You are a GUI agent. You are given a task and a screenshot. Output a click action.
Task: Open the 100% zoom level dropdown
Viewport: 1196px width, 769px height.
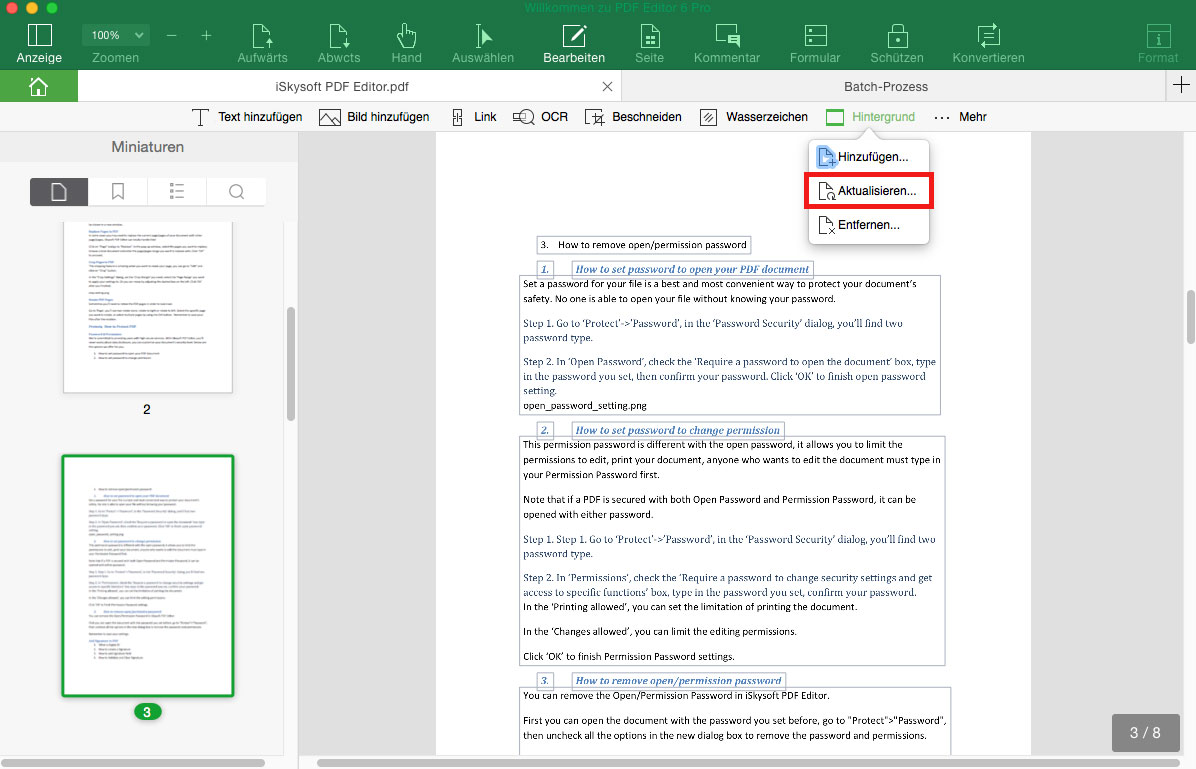click(x=115, y=34)
